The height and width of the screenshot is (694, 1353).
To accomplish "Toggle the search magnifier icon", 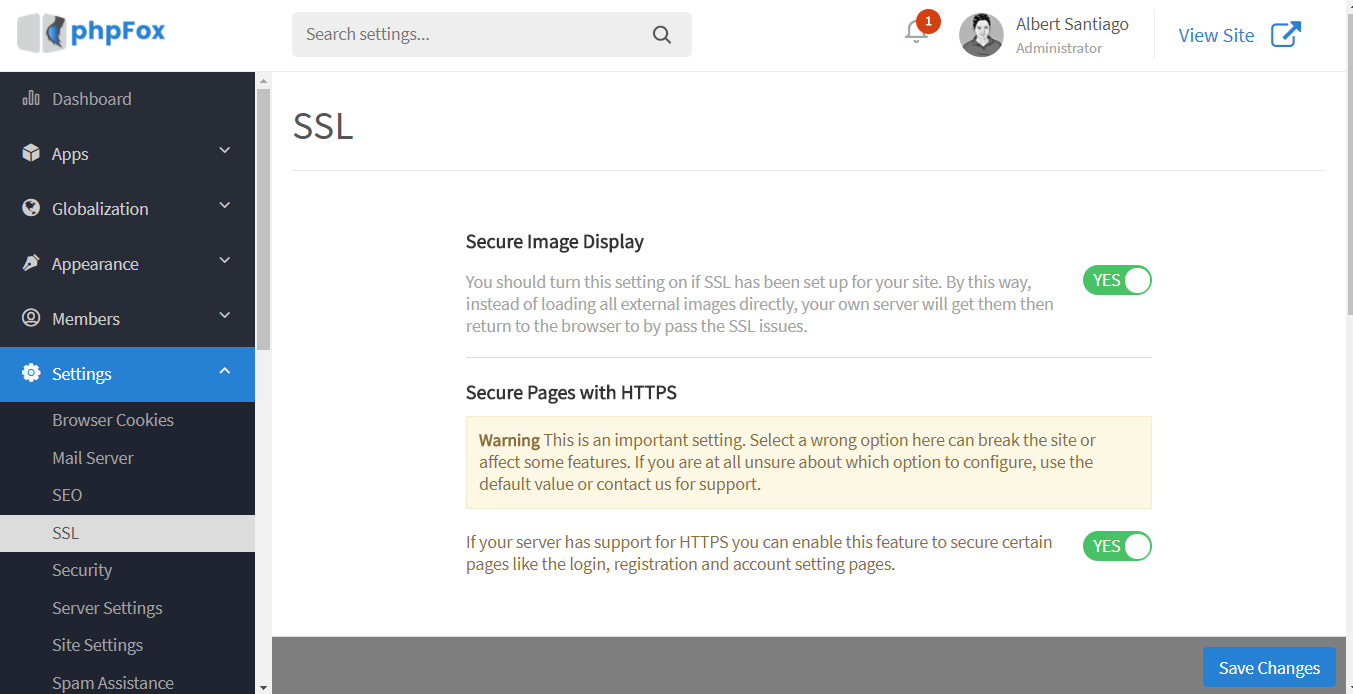I will coord(662,34).
